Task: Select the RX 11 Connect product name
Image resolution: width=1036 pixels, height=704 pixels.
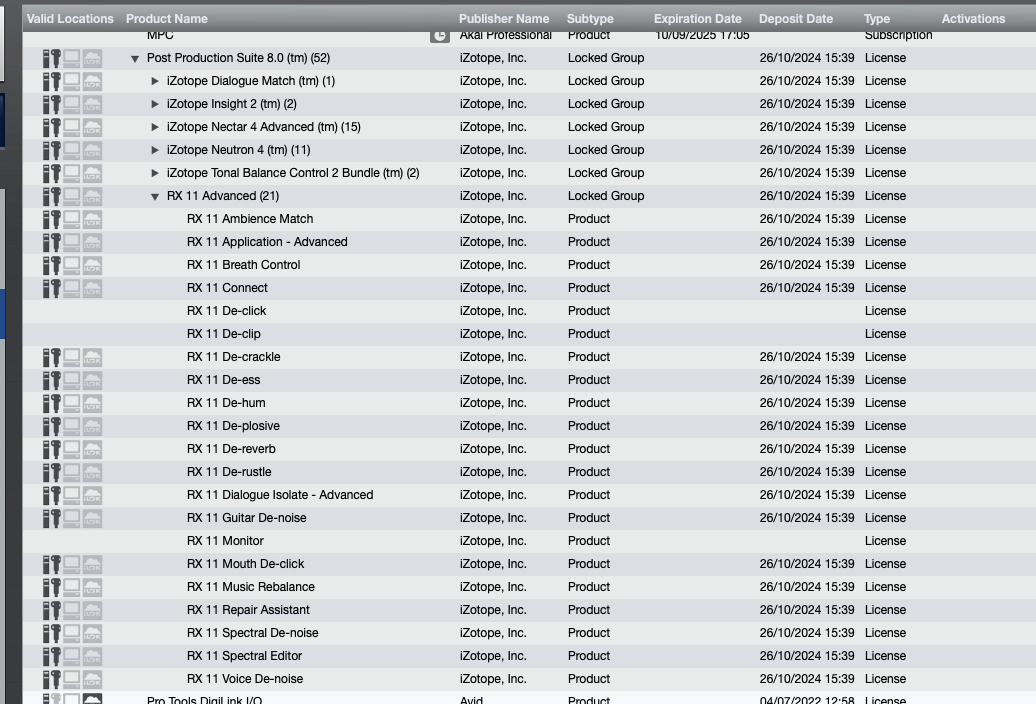Action: (227, 288)
